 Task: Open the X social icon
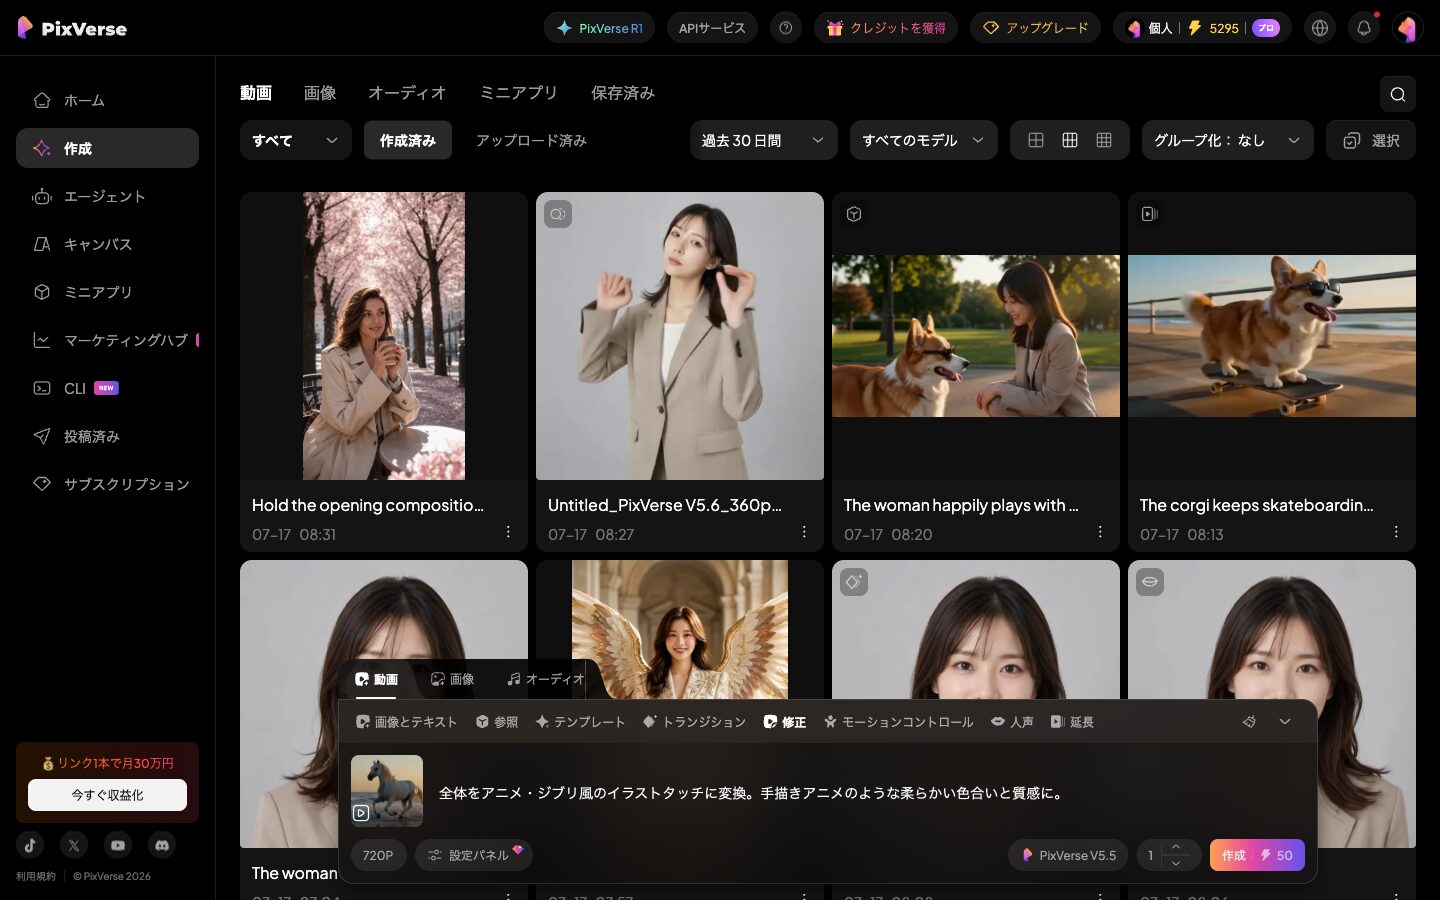[74, 845]
